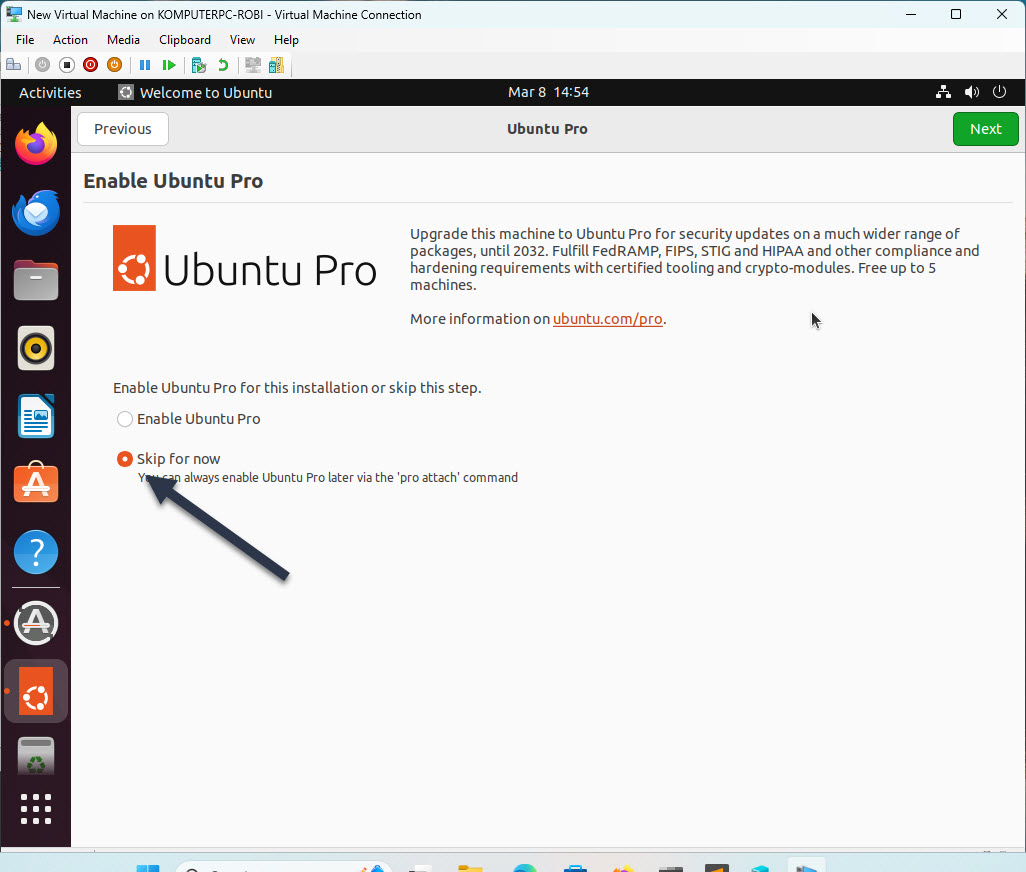Open the sound volume control in the top bar
Screen dimensions: 1026x872
971,92
